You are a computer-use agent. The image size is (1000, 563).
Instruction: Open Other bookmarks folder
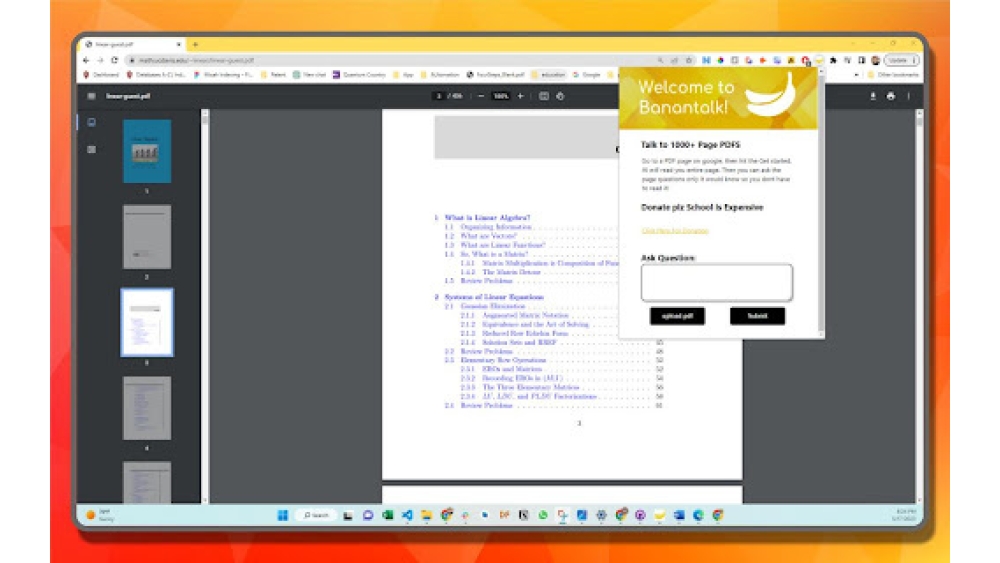pos(893,75)
